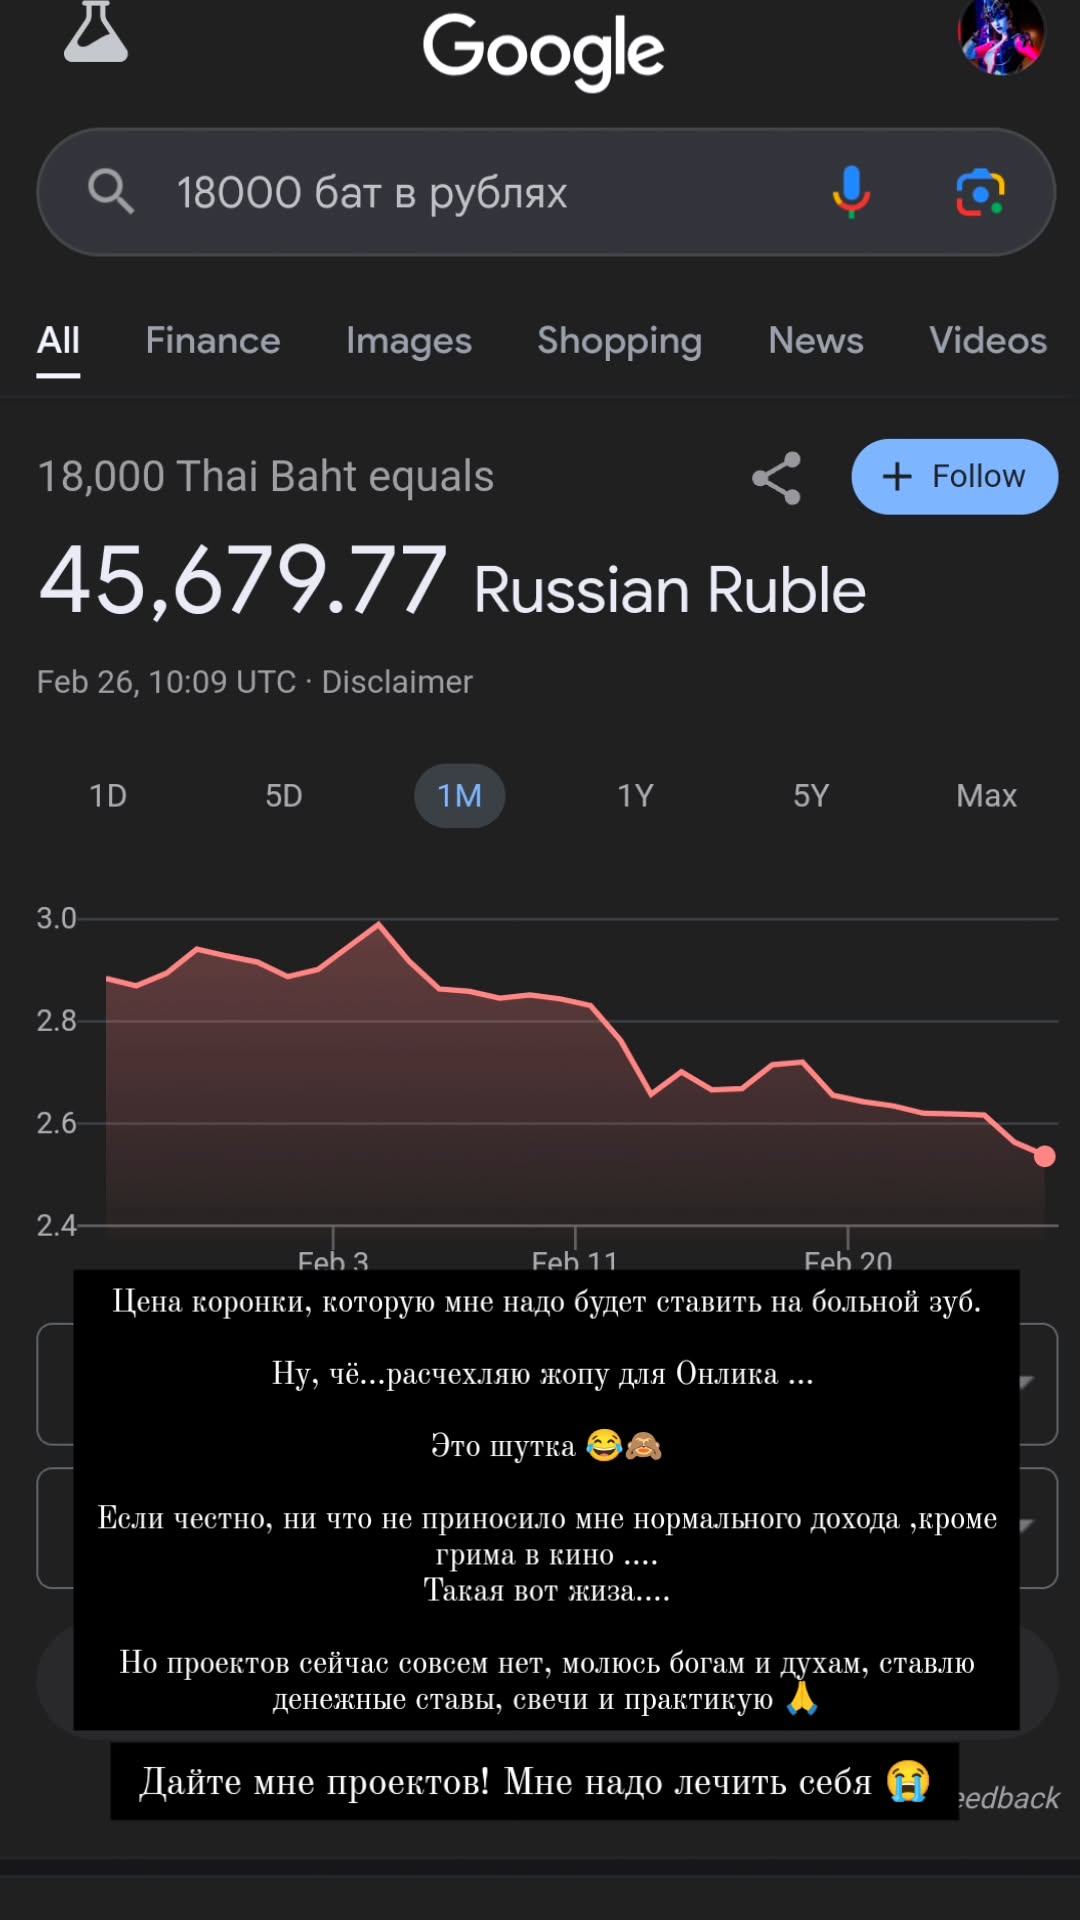Viewport: 1080px width, 1920px height.
Task: Show Max chart history
Action: tap(986, 796)
